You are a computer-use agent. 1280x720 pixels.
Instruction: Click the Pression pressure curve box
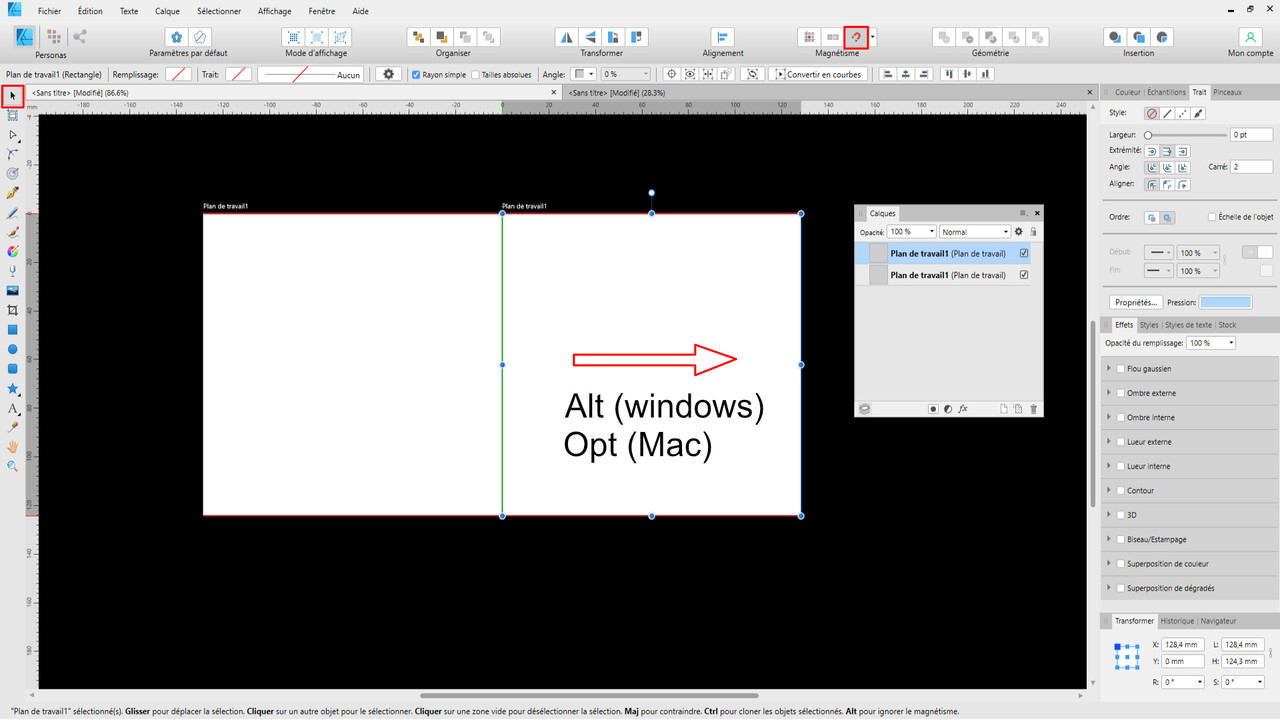coord(1225,302)
